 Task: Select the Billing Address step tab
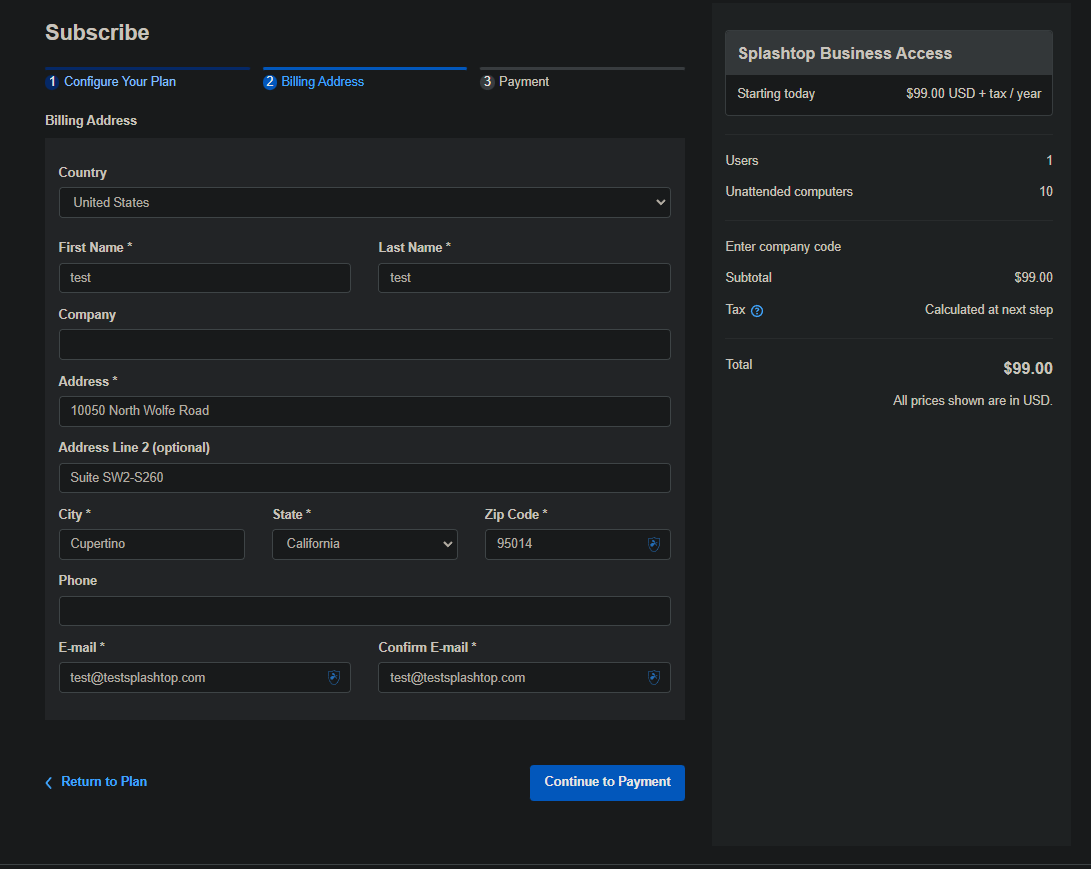[322, 82]
